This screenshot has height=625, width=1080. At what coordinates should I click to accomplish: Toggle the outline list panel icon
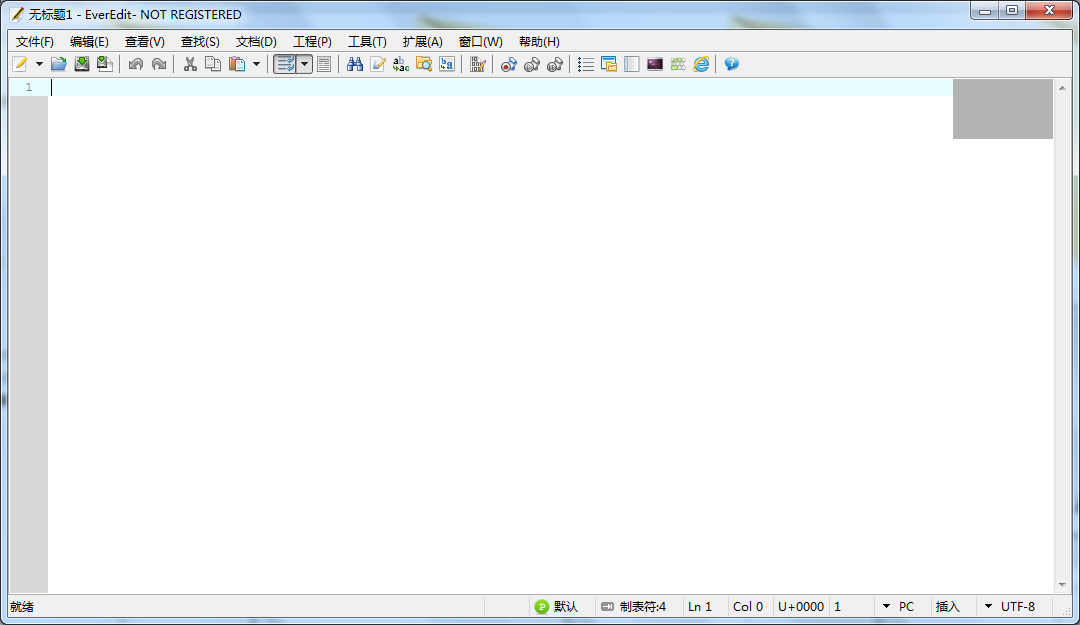point(586,64)
